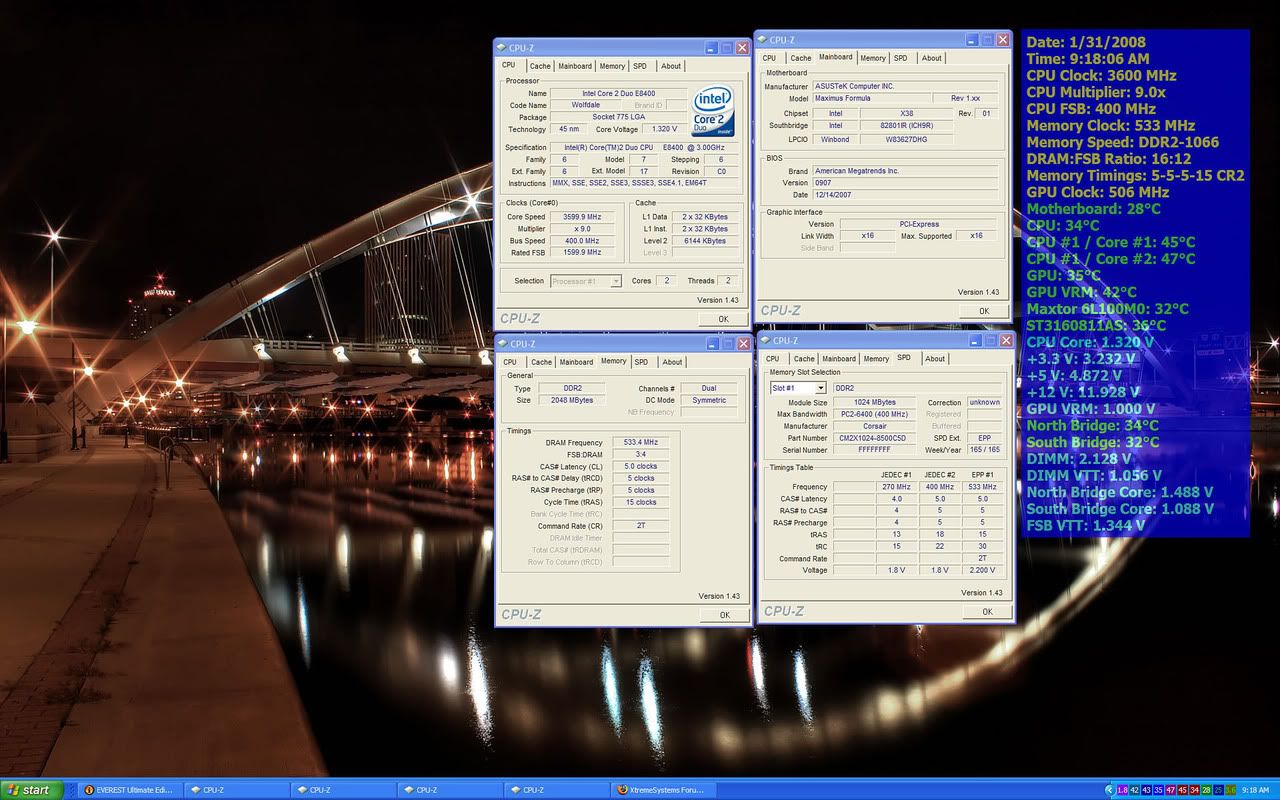Click the purple 1.8 tray icon

(x=1123, y=790)
